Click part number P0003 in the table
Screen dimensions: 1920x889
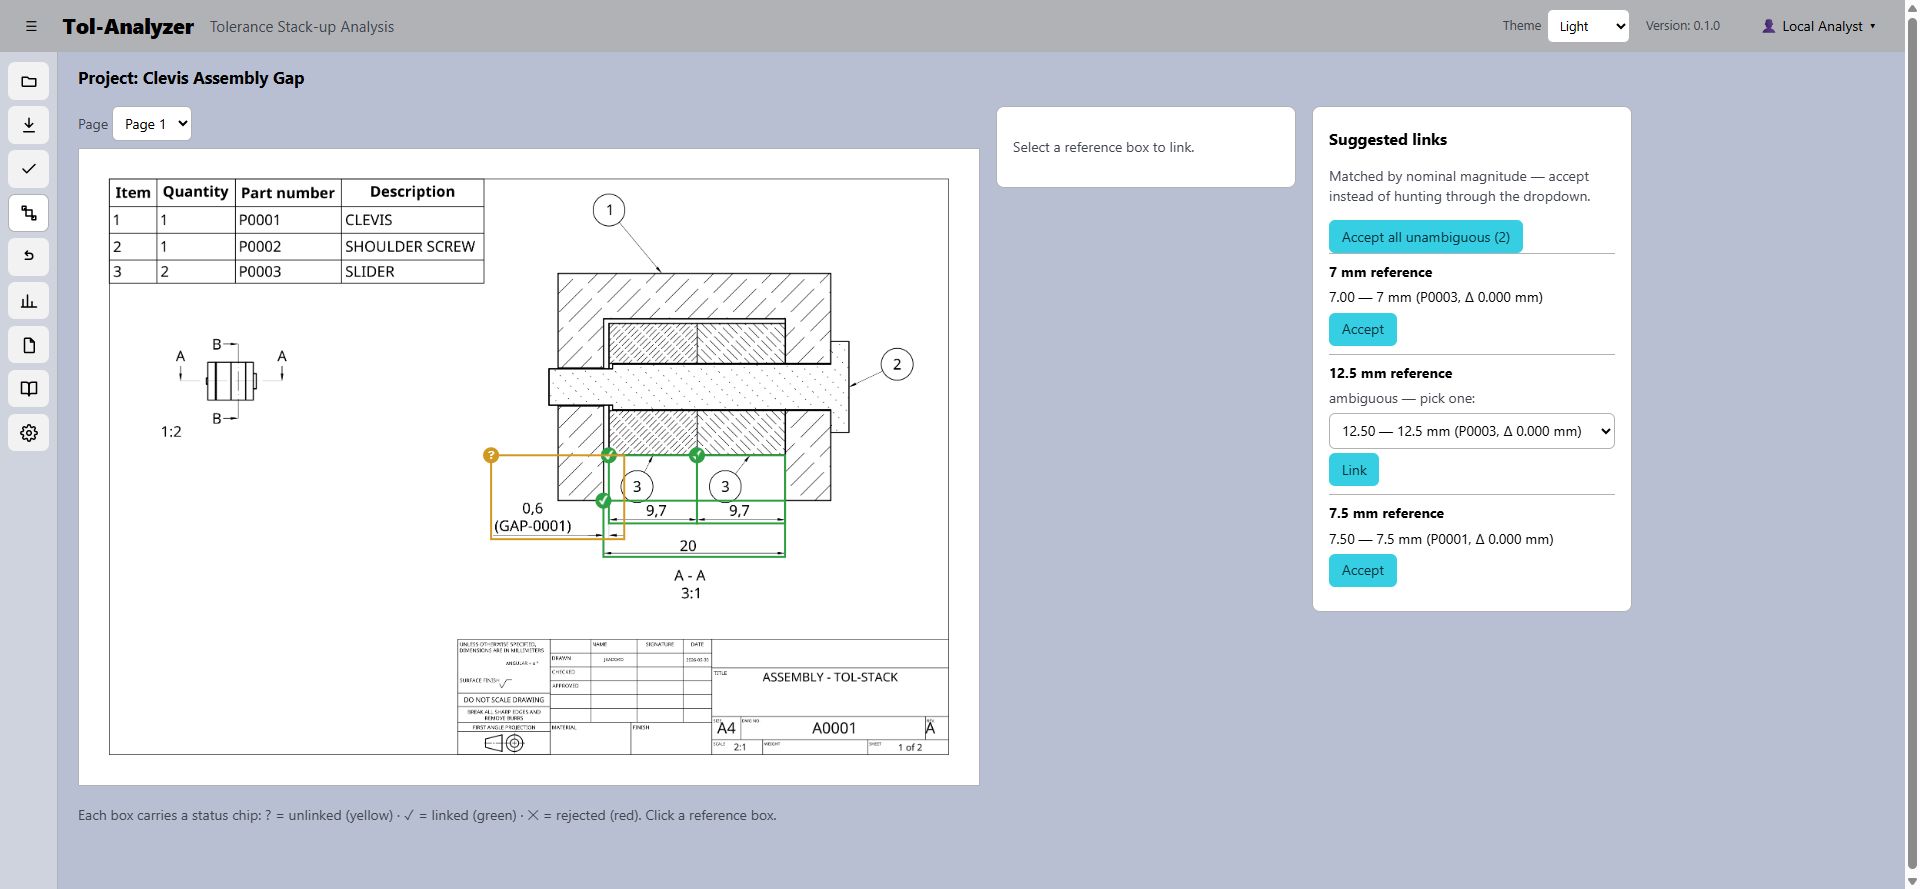(x=288, y=272)
